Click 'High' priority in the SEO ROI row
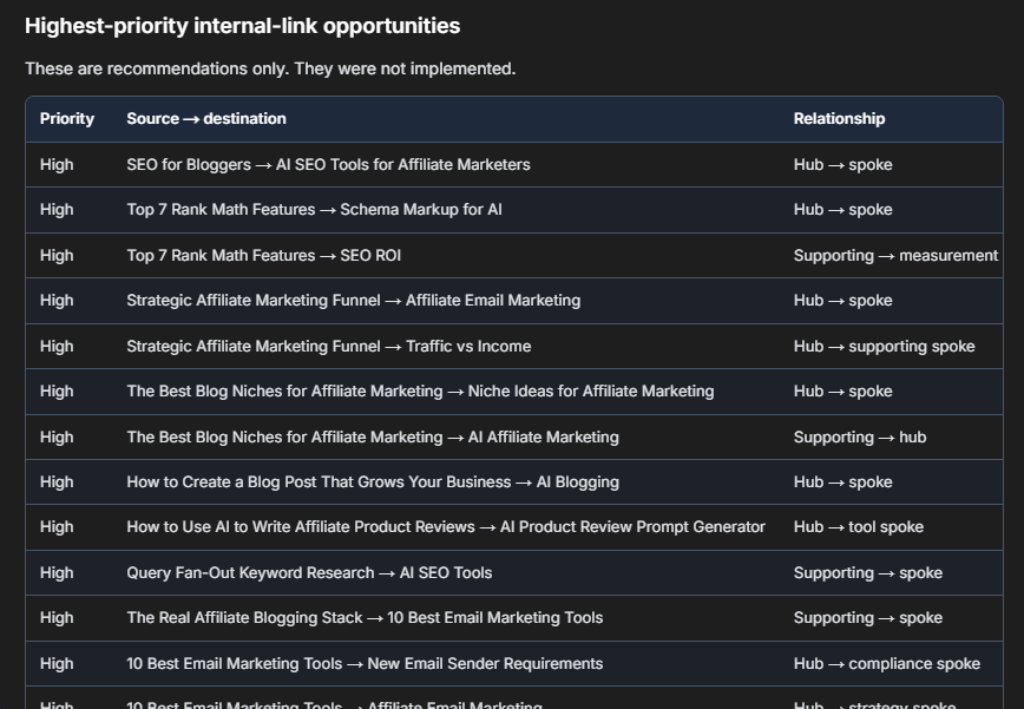The height and width of the screenshot is (709, 1024). tap(57, 255)
